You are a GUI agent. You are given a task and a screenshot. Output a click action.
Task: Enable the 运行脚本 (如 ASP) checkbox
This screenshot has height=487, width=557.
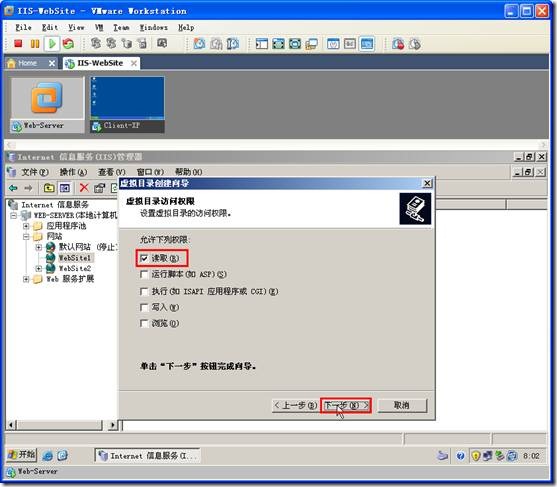(144, 275)
